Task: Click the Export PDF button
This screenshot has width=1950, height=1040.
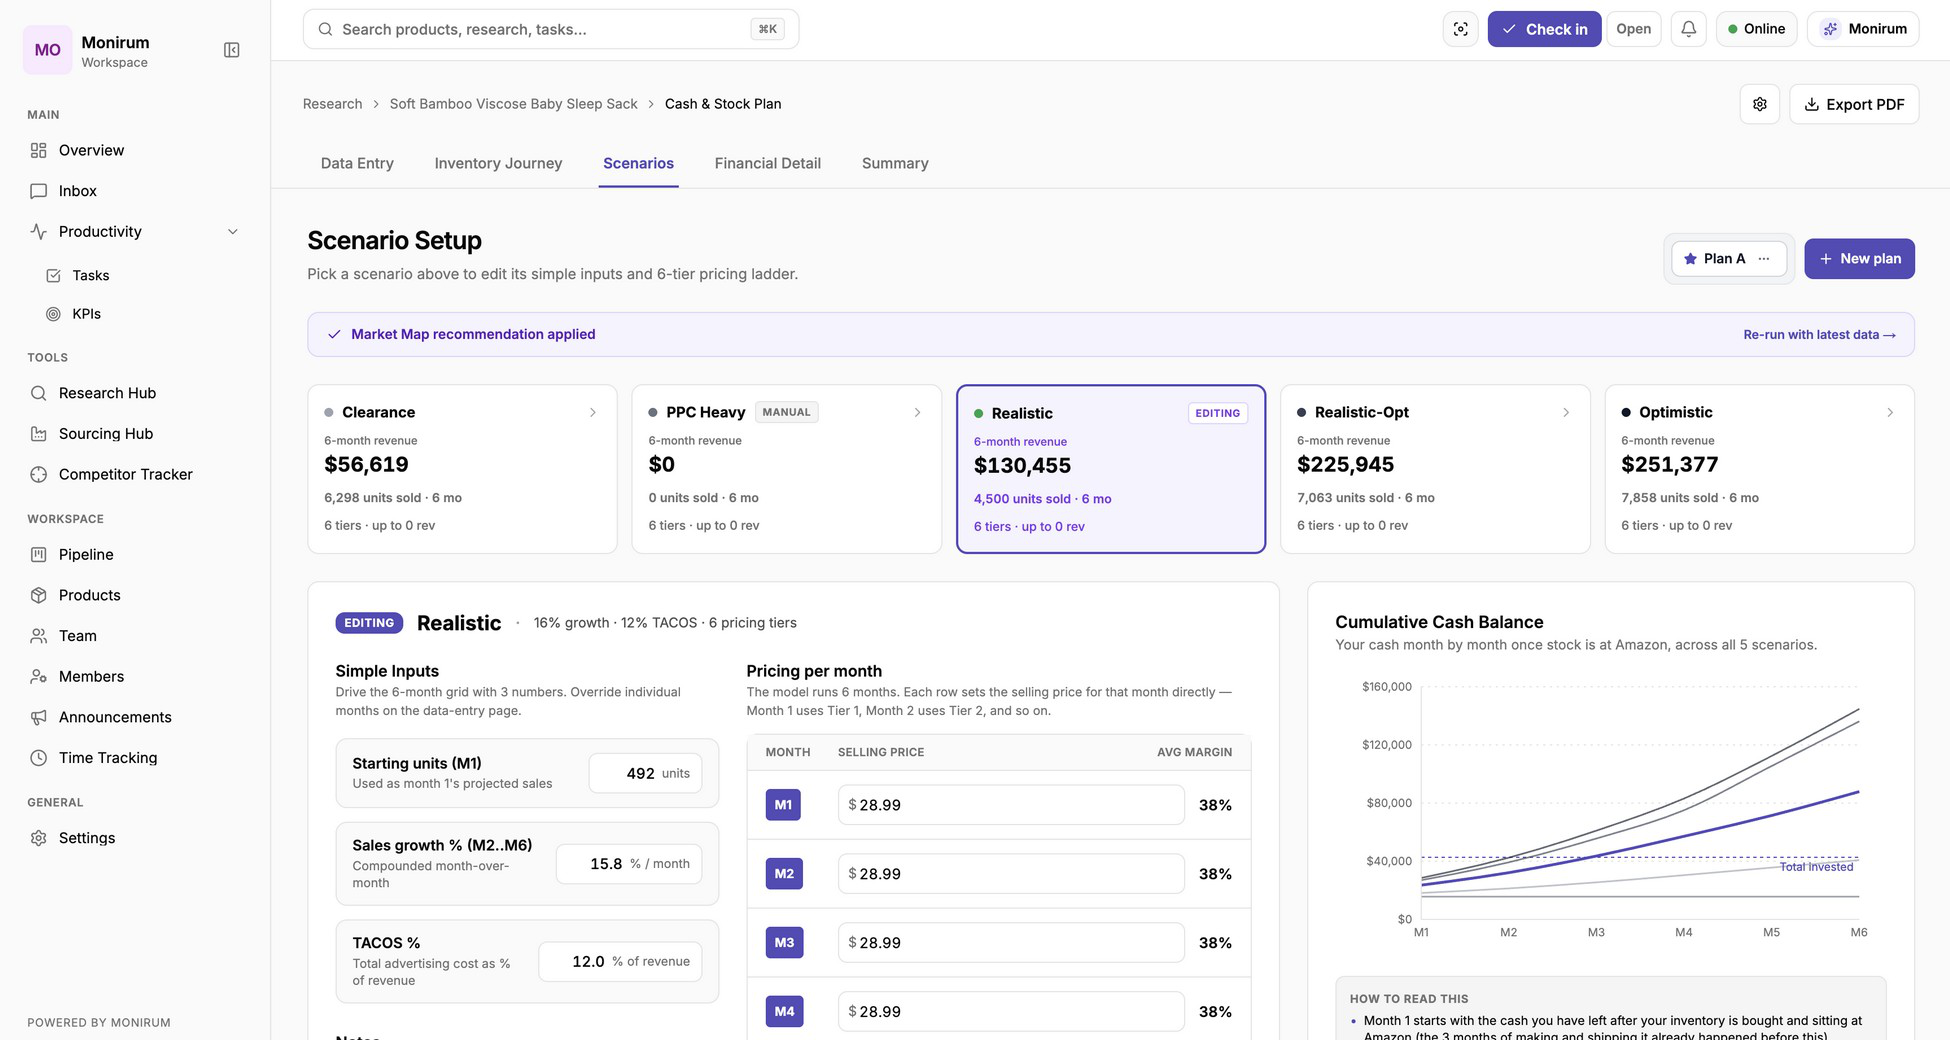Action: coord(1854,104)
